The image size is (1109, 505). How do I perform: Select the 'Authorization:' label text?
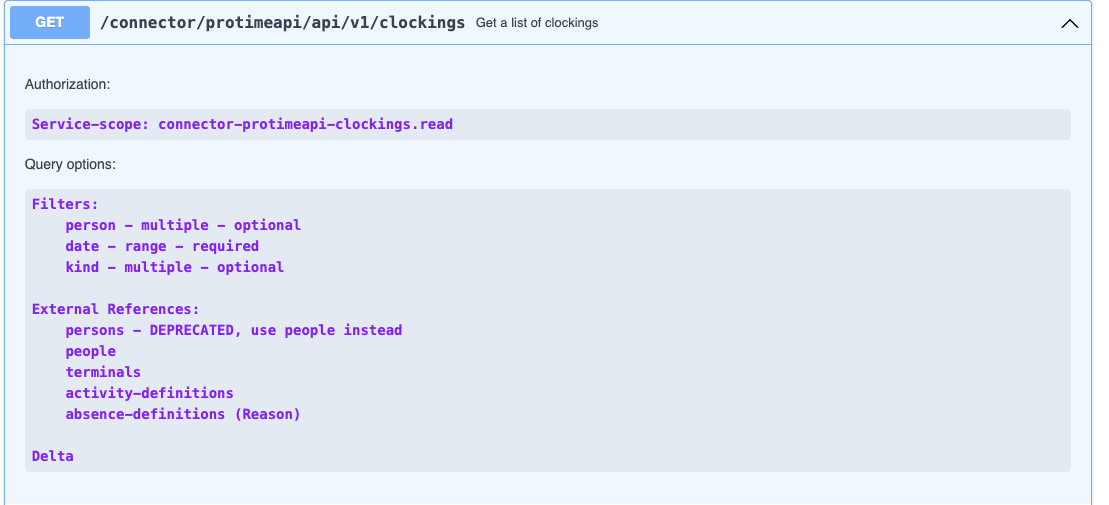68,84
